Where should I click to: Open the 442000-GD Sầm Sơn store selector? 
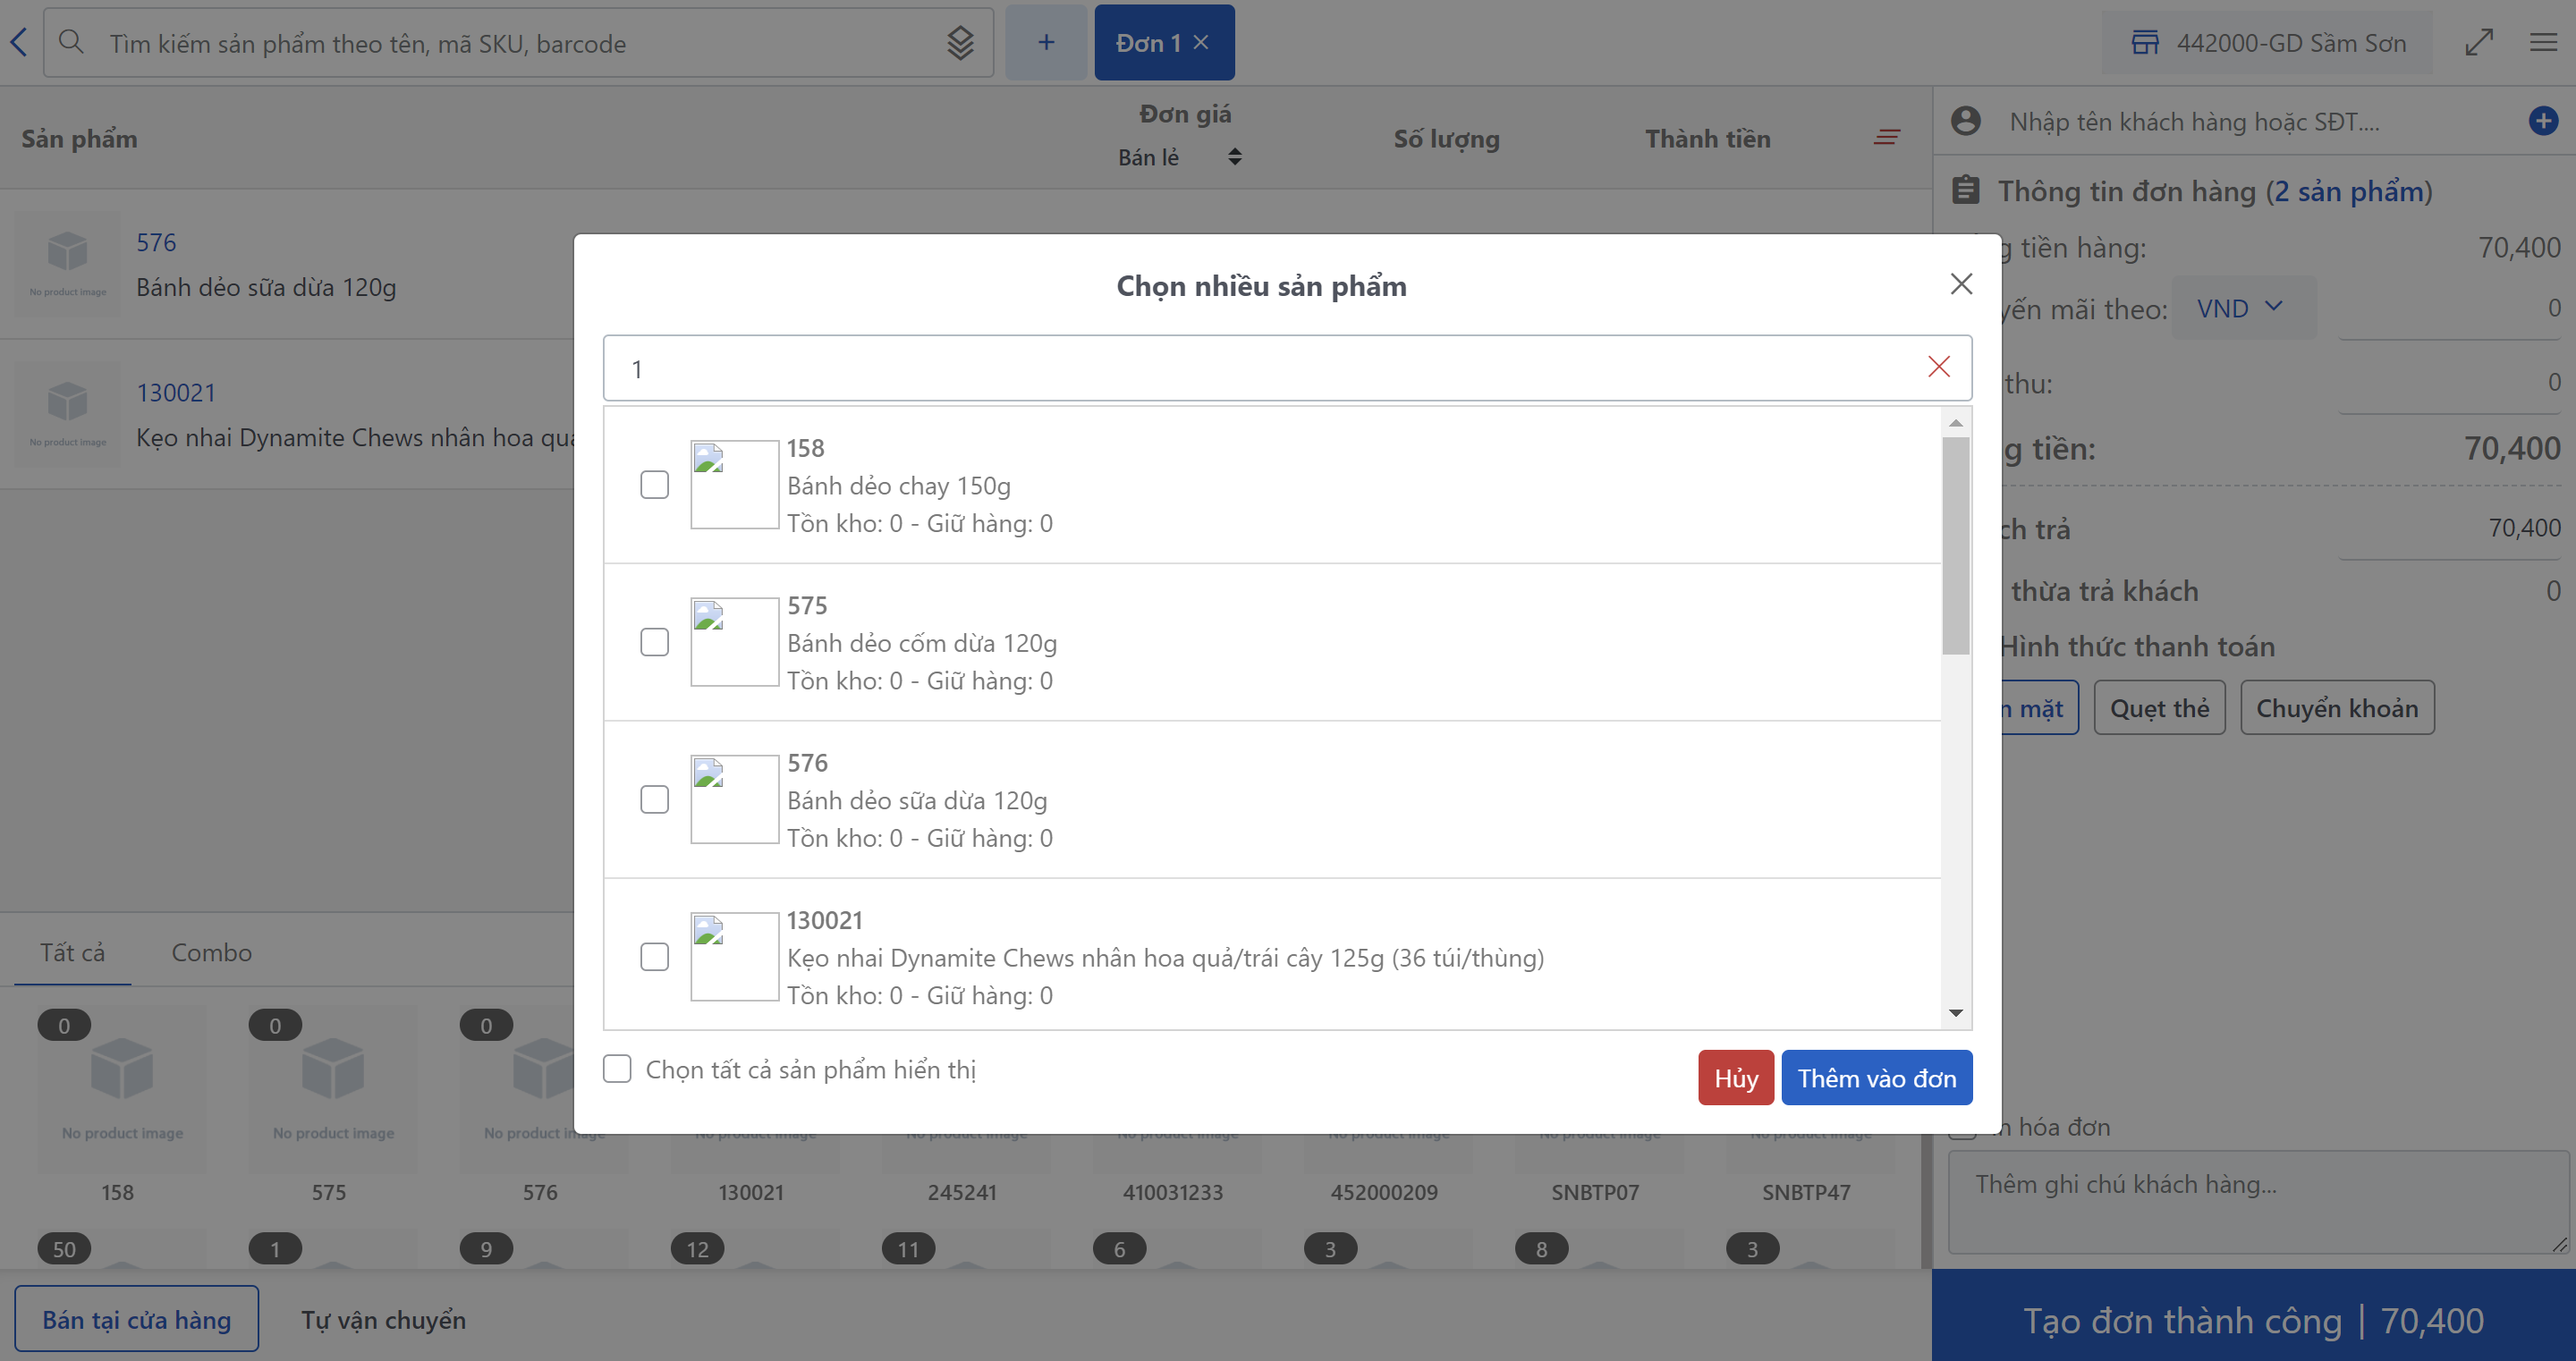click(x=2267, y=43)
